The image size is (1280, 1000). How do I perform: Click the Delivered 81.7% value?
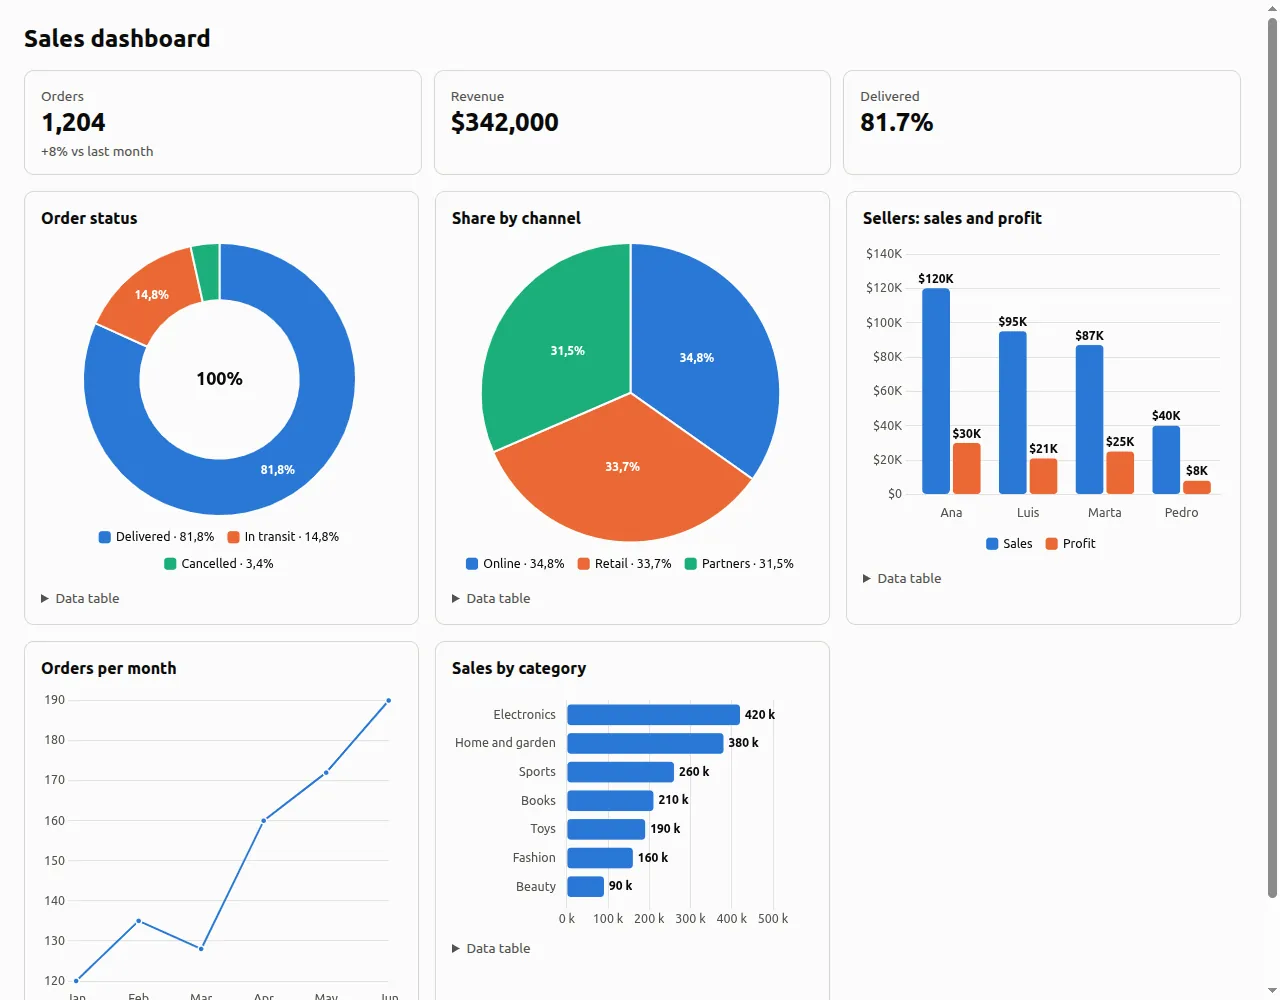click(x=896, y=123)
